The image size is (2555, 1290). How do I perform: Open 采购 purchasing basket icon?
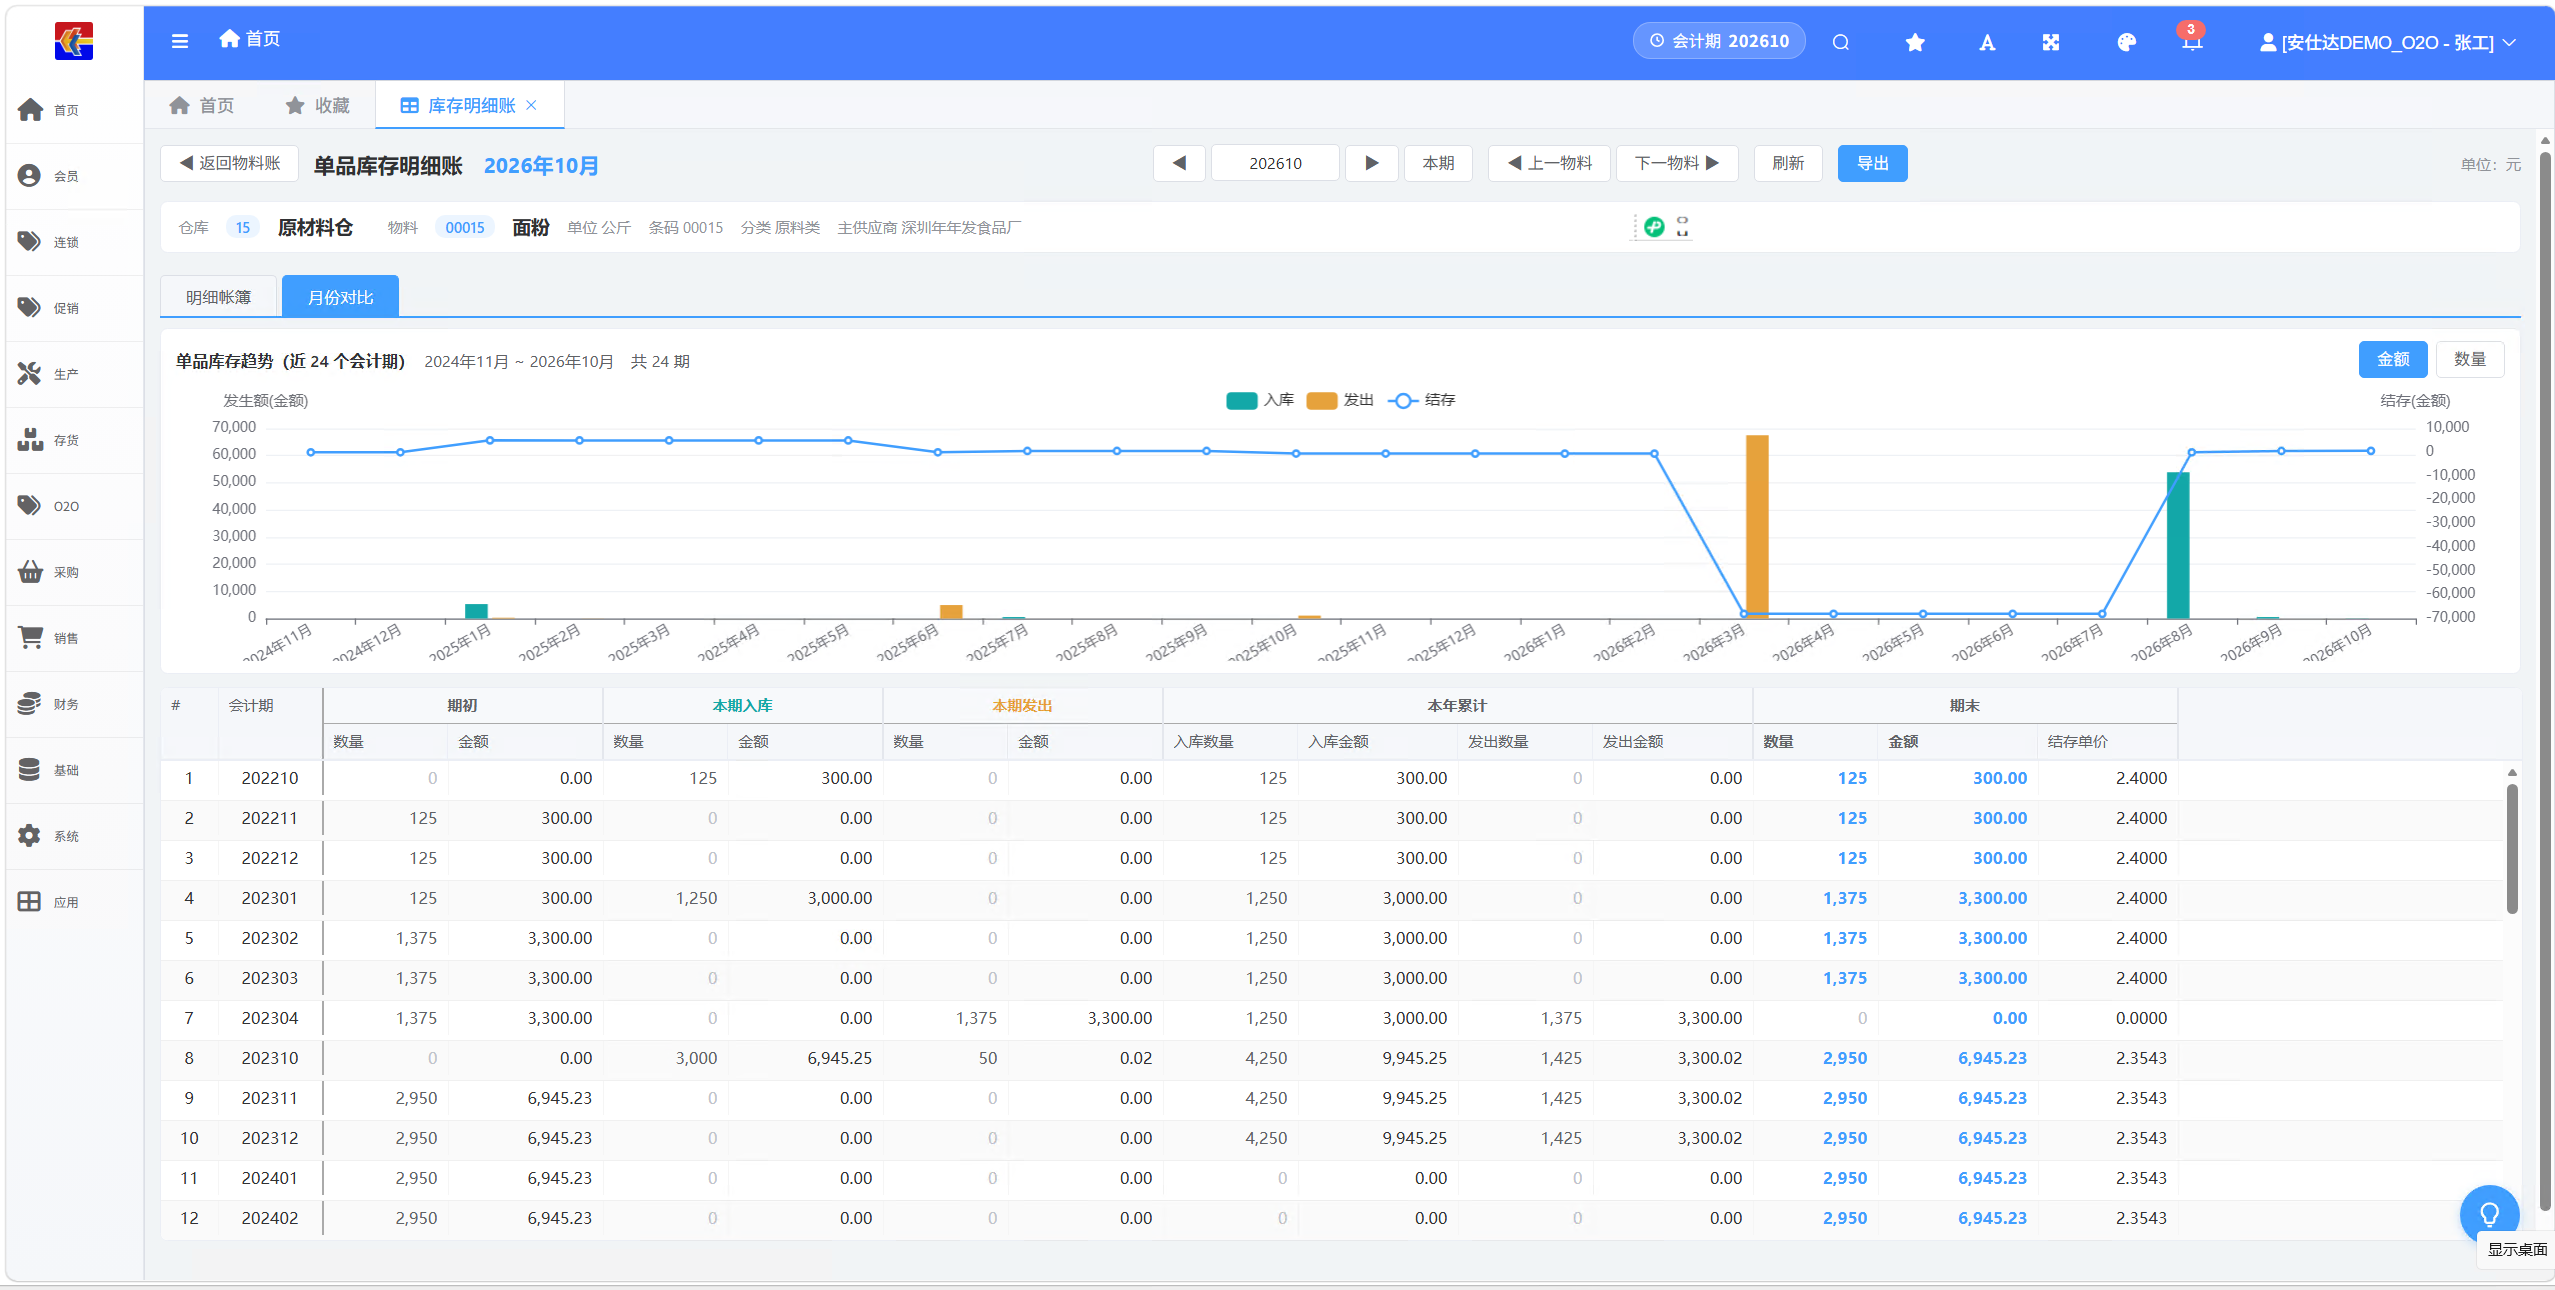click(30, 572)
